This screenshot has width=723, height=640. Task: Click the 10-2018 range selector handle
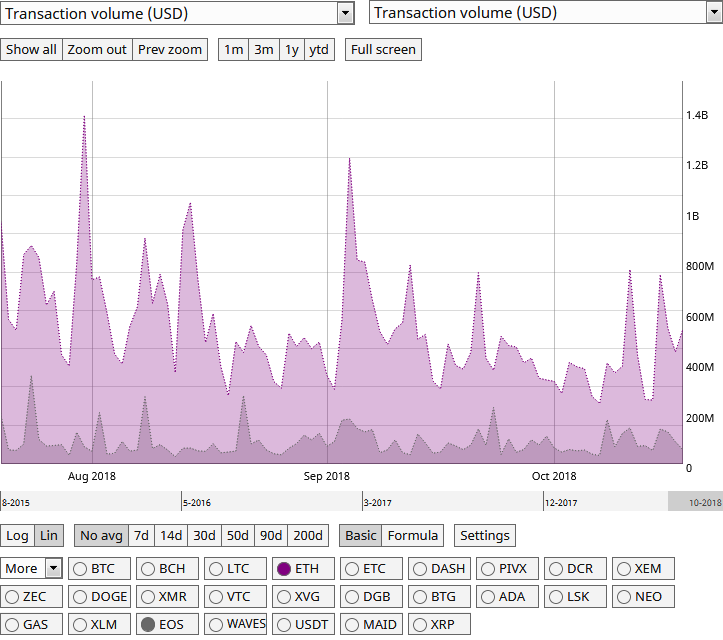695,501
